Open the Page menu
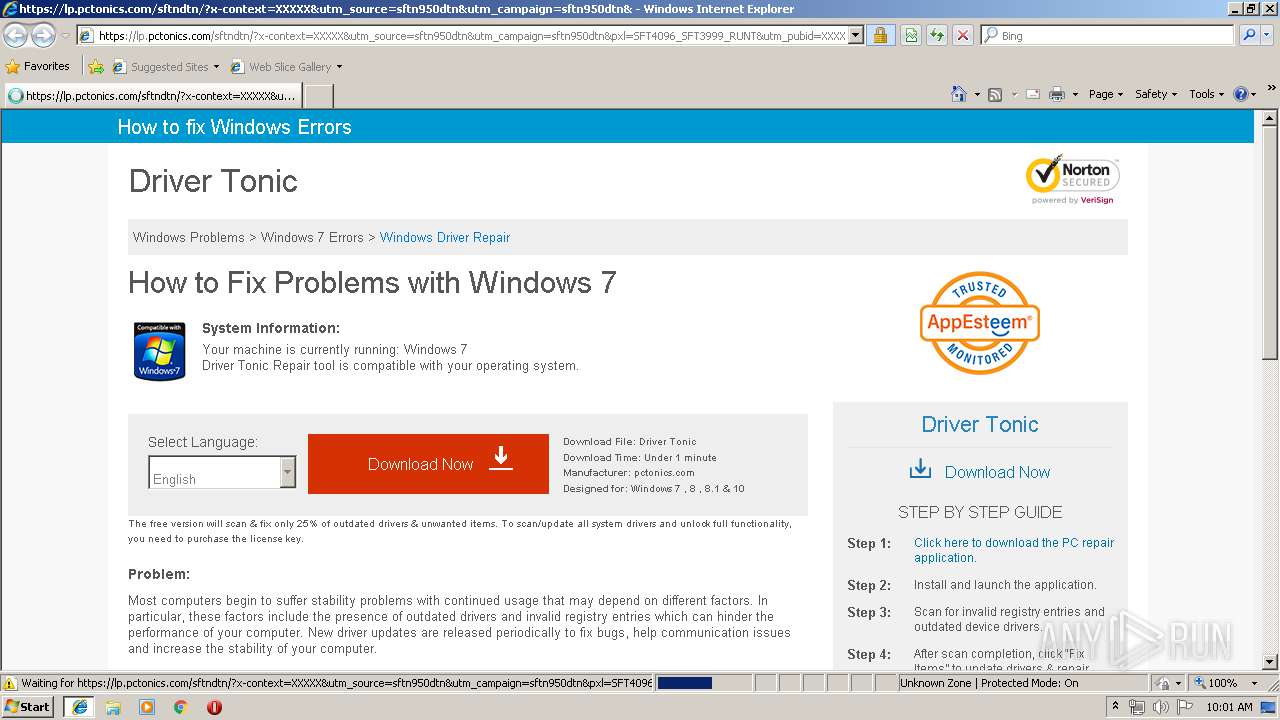Viewport: 1280px width, 720px height. click(x=1106, y=94)
